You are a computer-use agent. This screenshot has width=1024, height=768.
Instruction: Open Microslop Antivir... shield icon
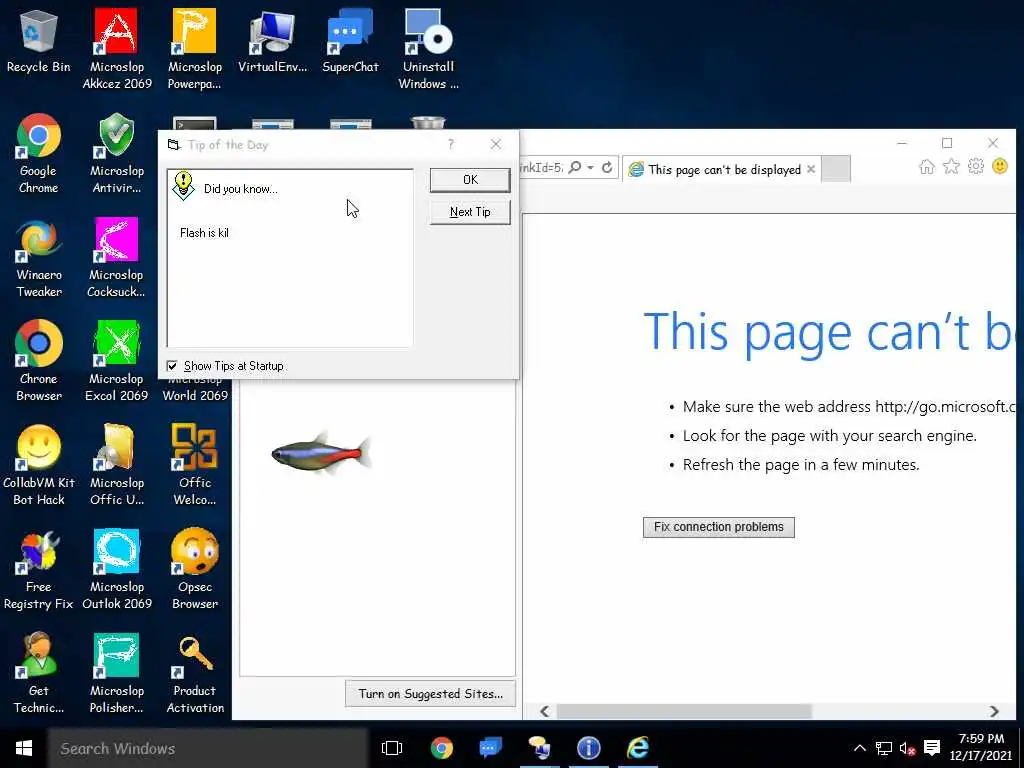(x=116, y=153)
